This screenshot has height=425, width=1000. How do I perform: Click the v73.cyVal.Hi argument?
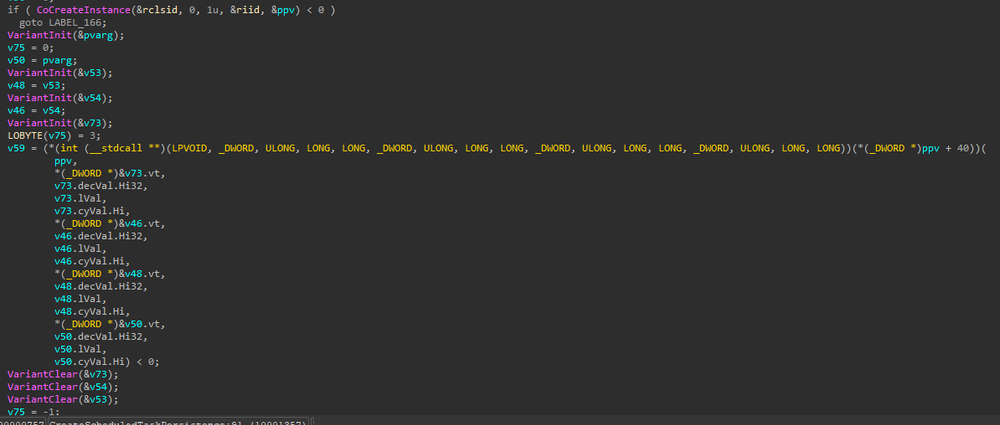click(92, 211)
